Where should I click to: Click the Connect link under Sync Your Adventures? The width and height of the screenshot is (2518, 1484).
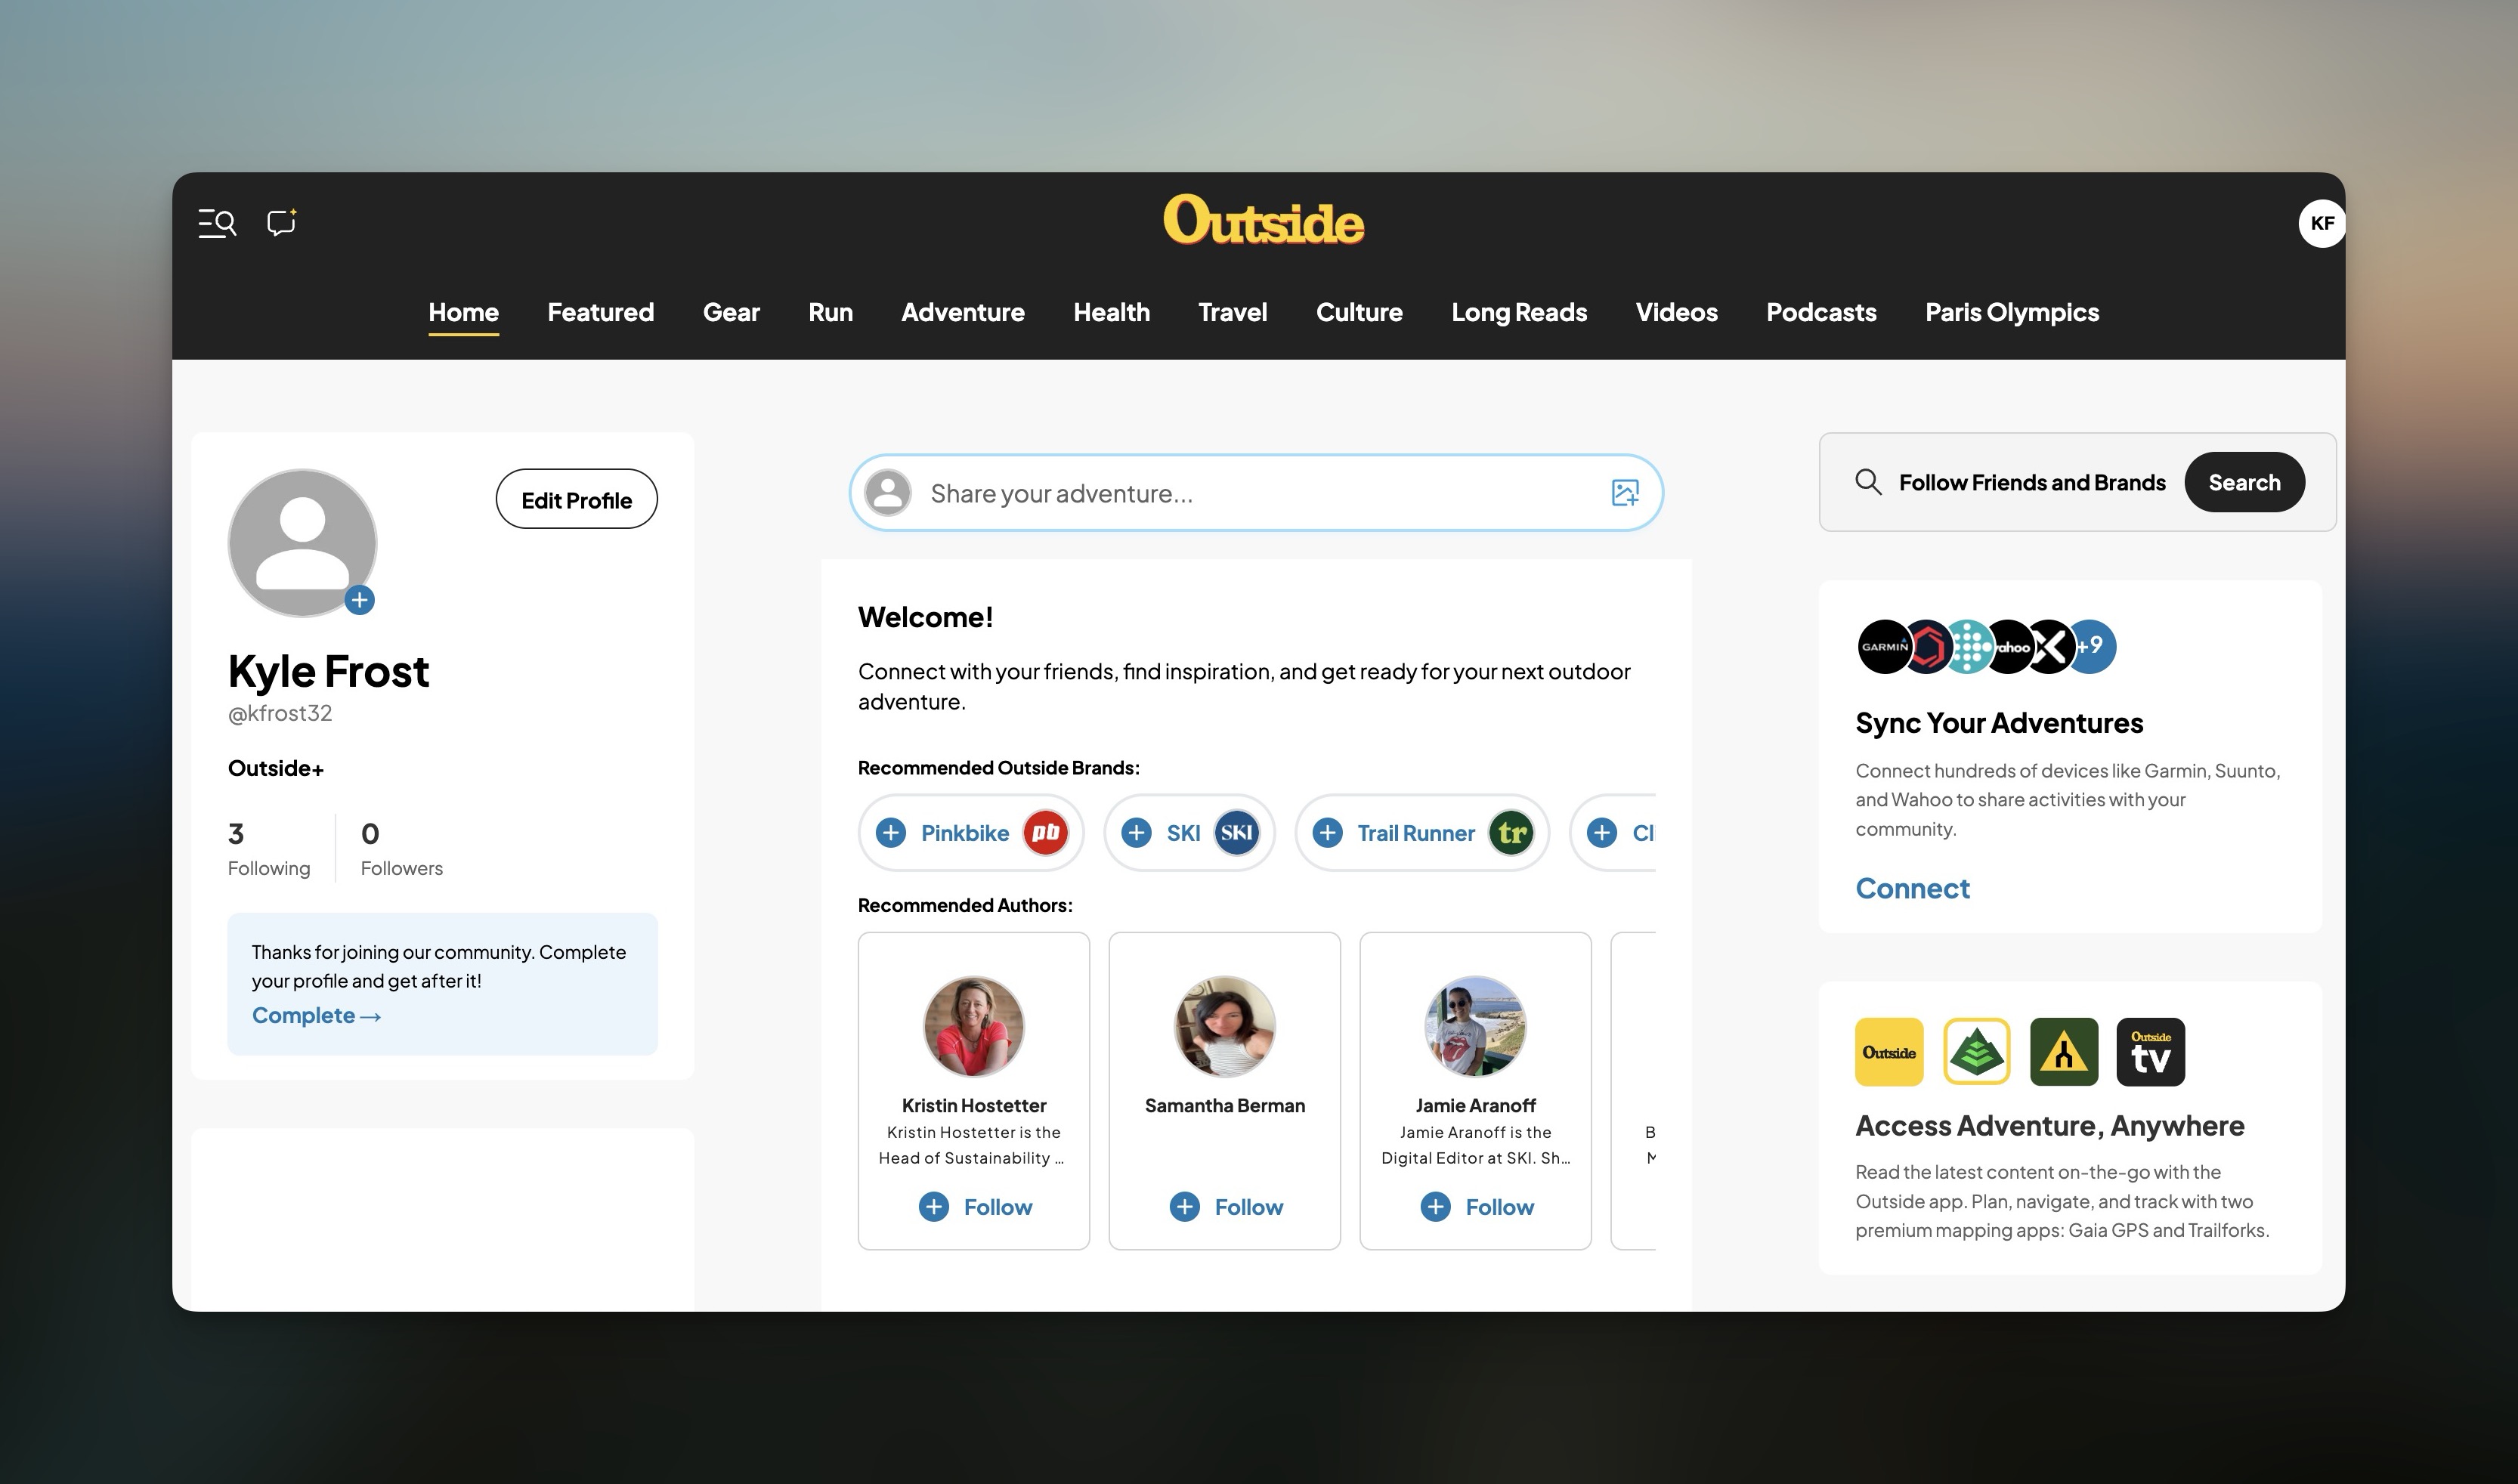(x=1912, y=888)
